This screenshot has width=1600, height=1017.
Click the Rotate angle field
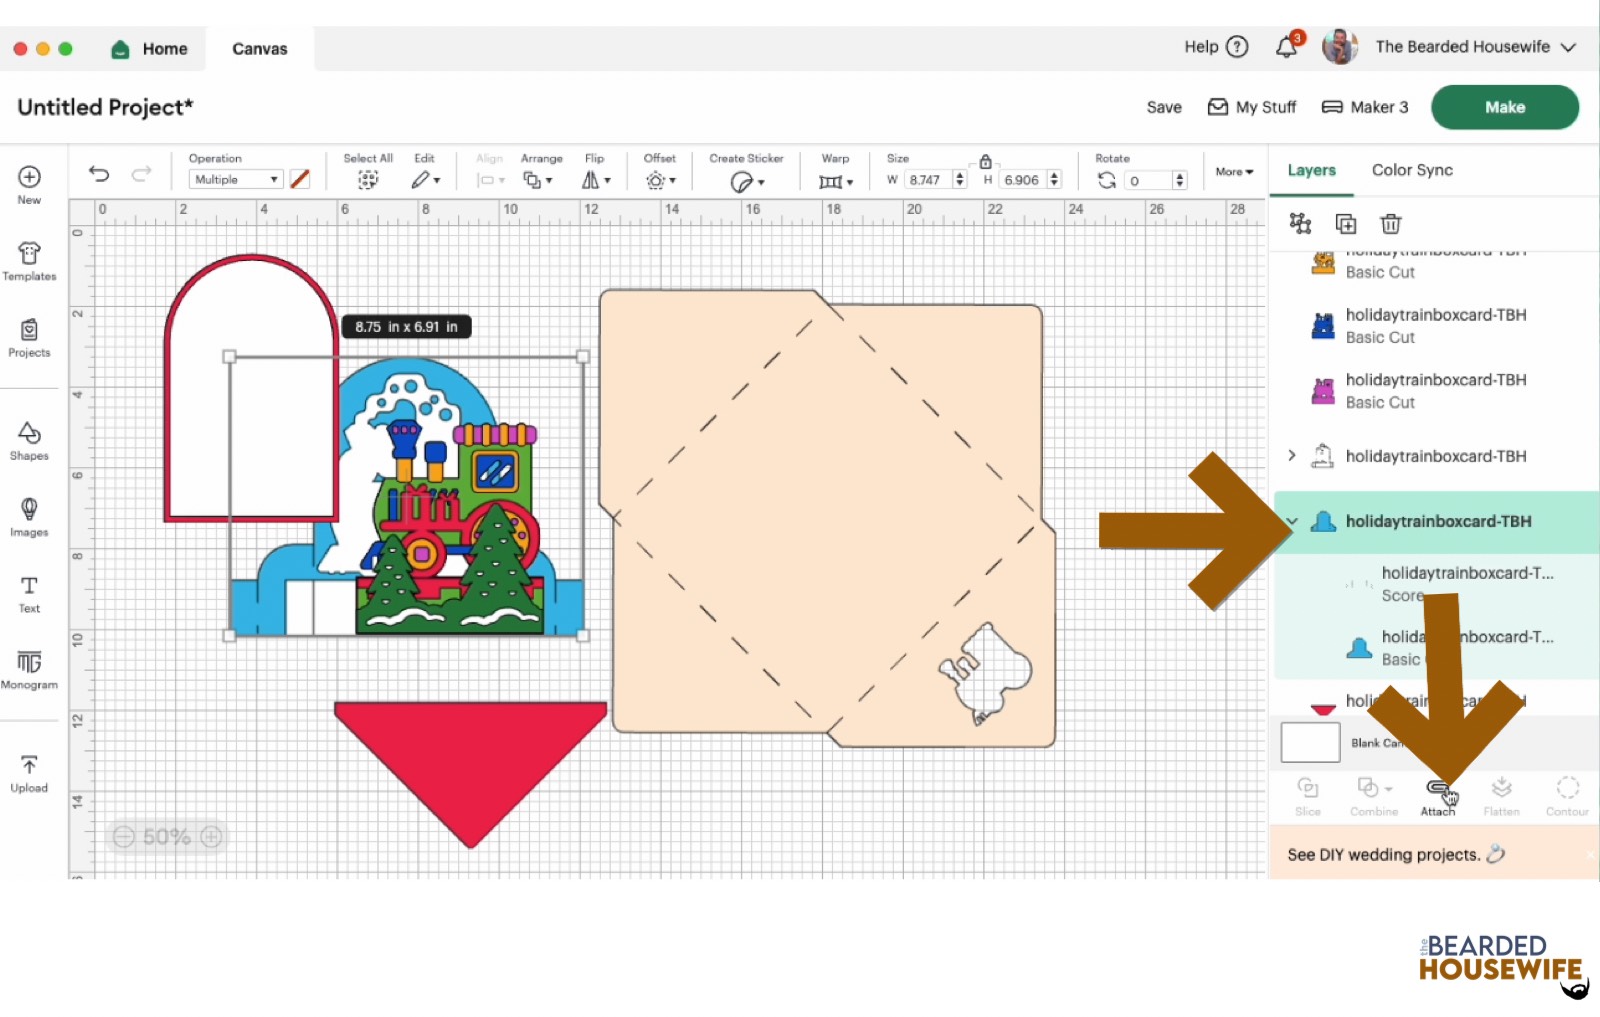pos(1148,180)
